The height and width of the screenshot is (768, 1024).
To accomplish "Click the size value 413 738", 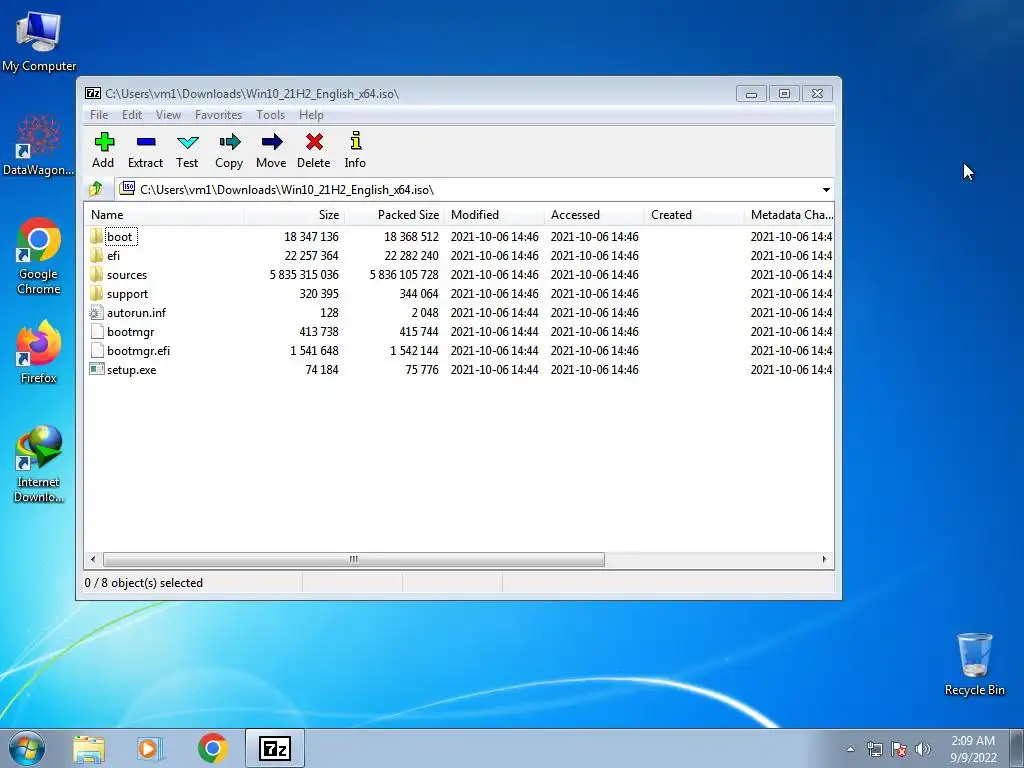I will (x=319, y=332).
